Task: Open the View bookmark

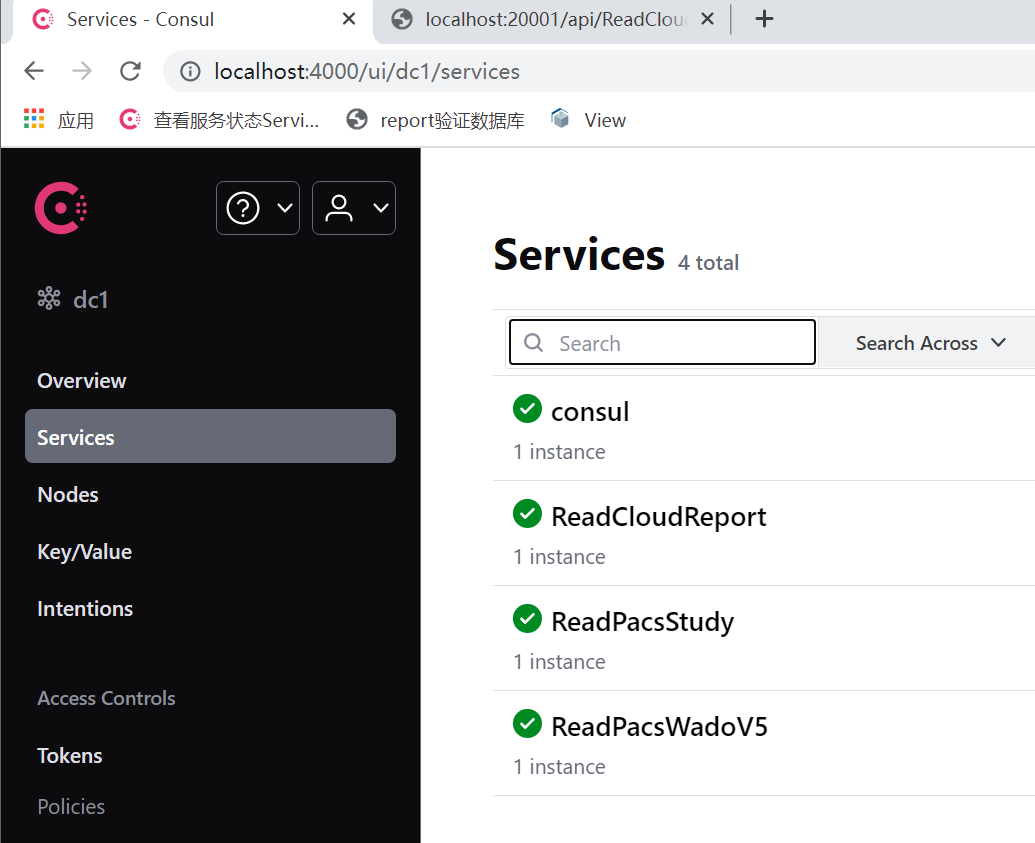Action: pos(589,119)
